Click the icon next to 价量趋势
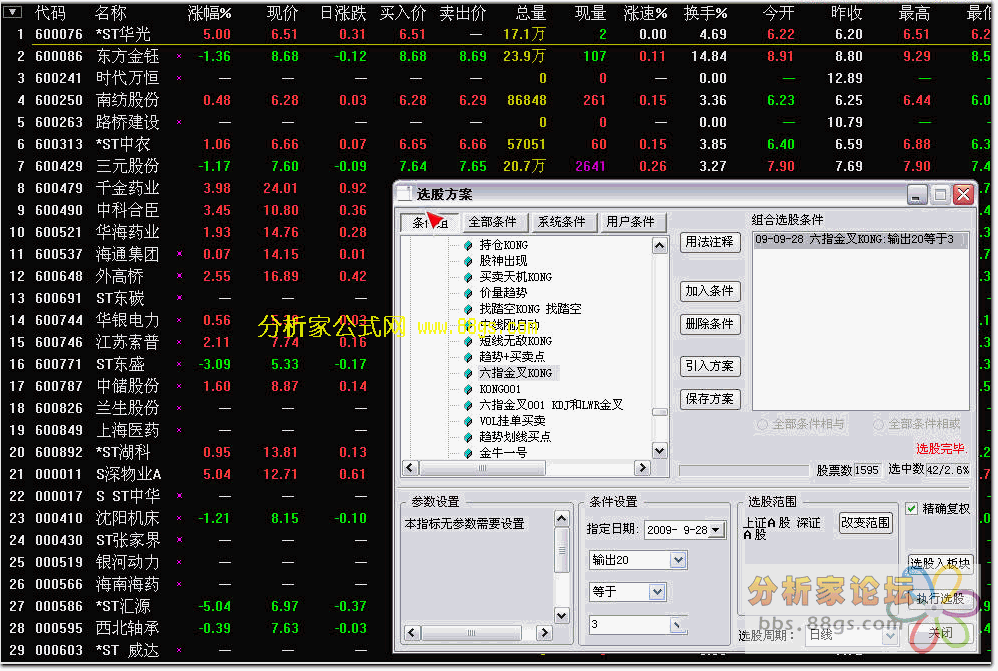The image size is (998, 671). [x=468, y=293]
